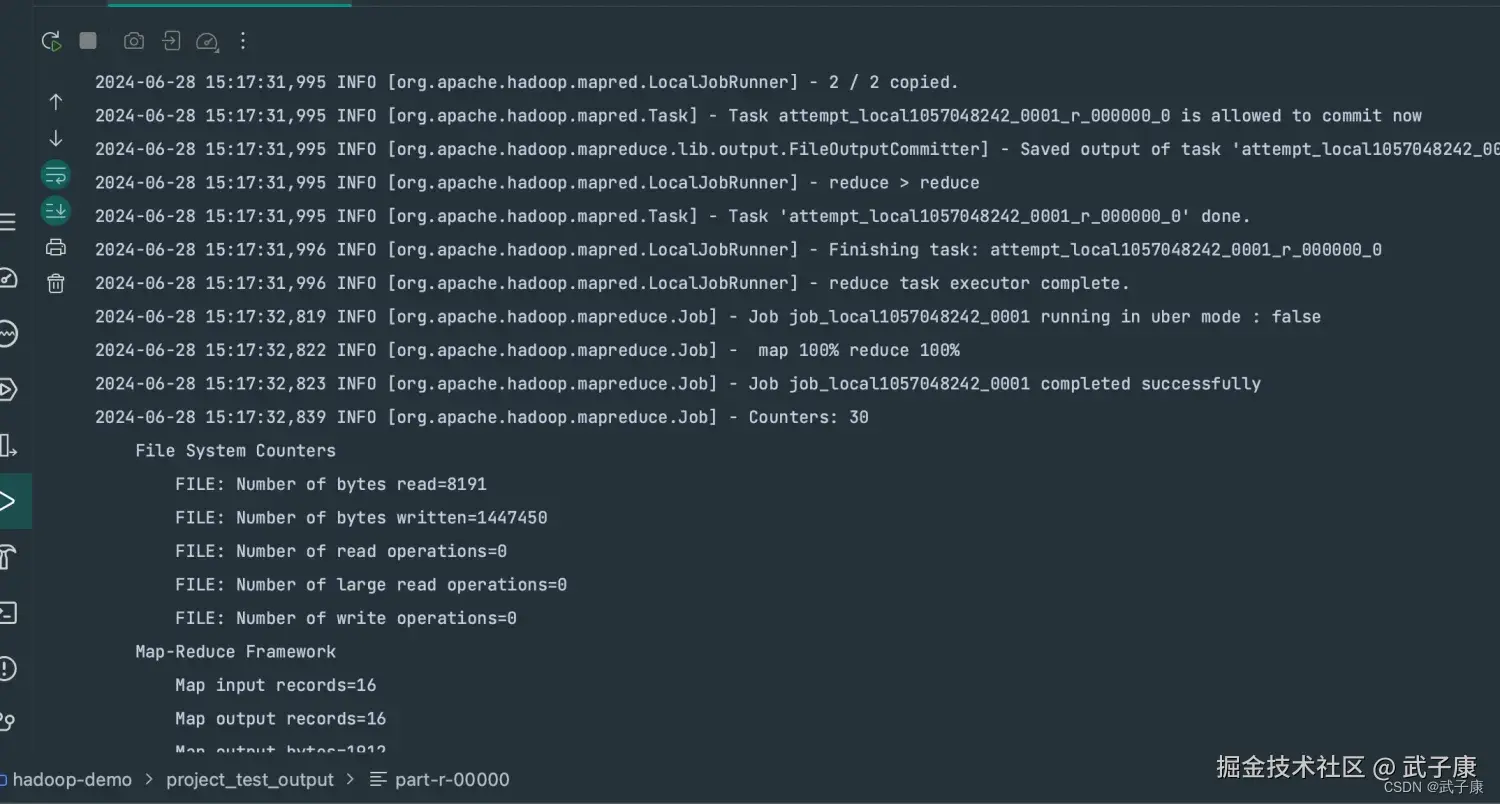1500x804 pixels.
Task: Open the Build hammer tool window
Action: (x=8, y=556)
